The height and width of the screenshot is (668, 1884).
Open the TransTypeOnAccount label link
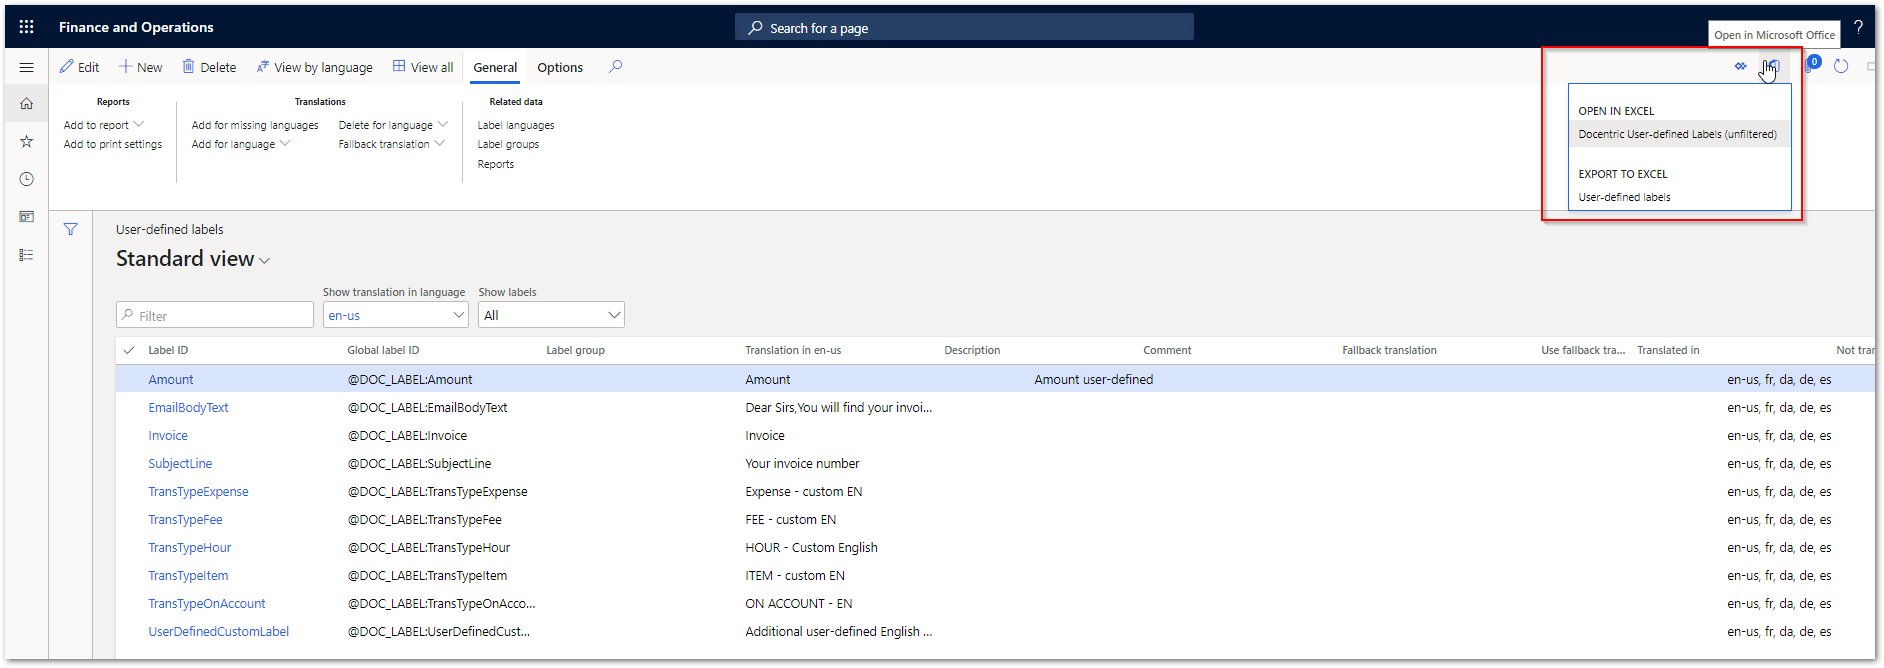coord(207,603)
